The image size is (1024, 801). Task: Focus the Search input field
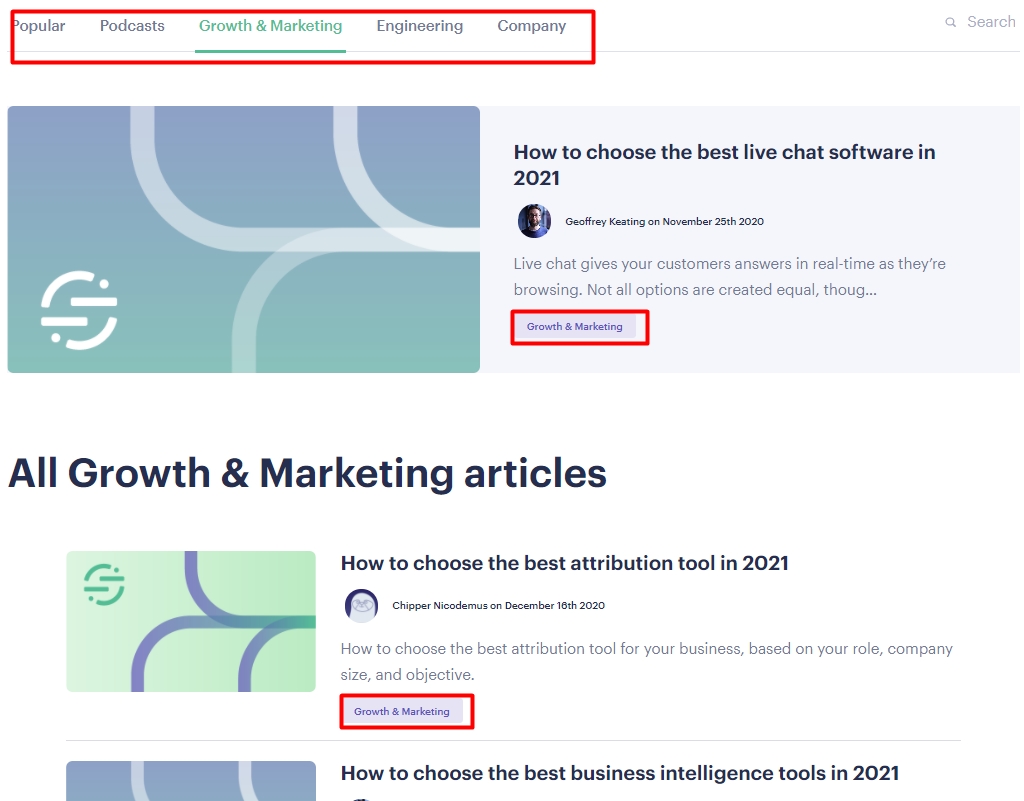(991, 22)
